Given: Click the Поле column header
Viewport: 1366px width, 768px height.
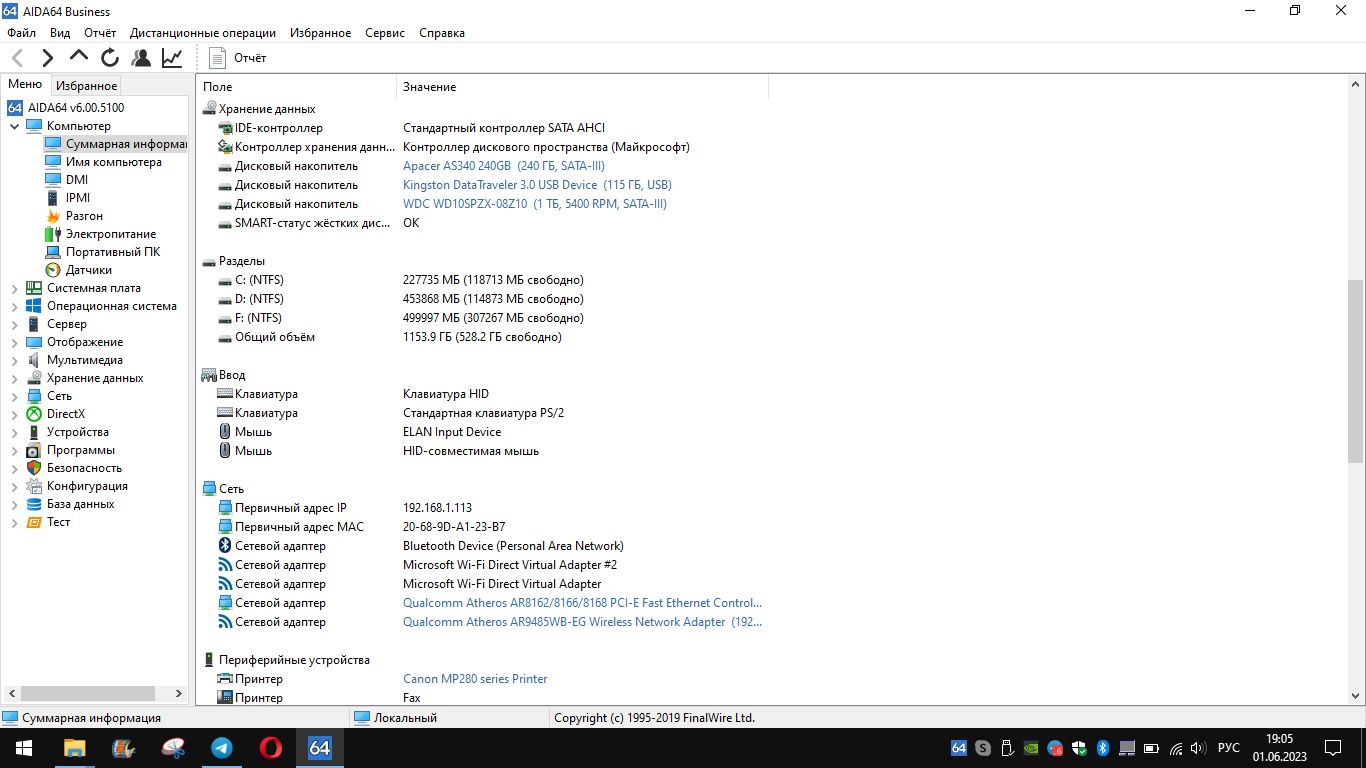Looking at the screenshot, I should [296, 87].
